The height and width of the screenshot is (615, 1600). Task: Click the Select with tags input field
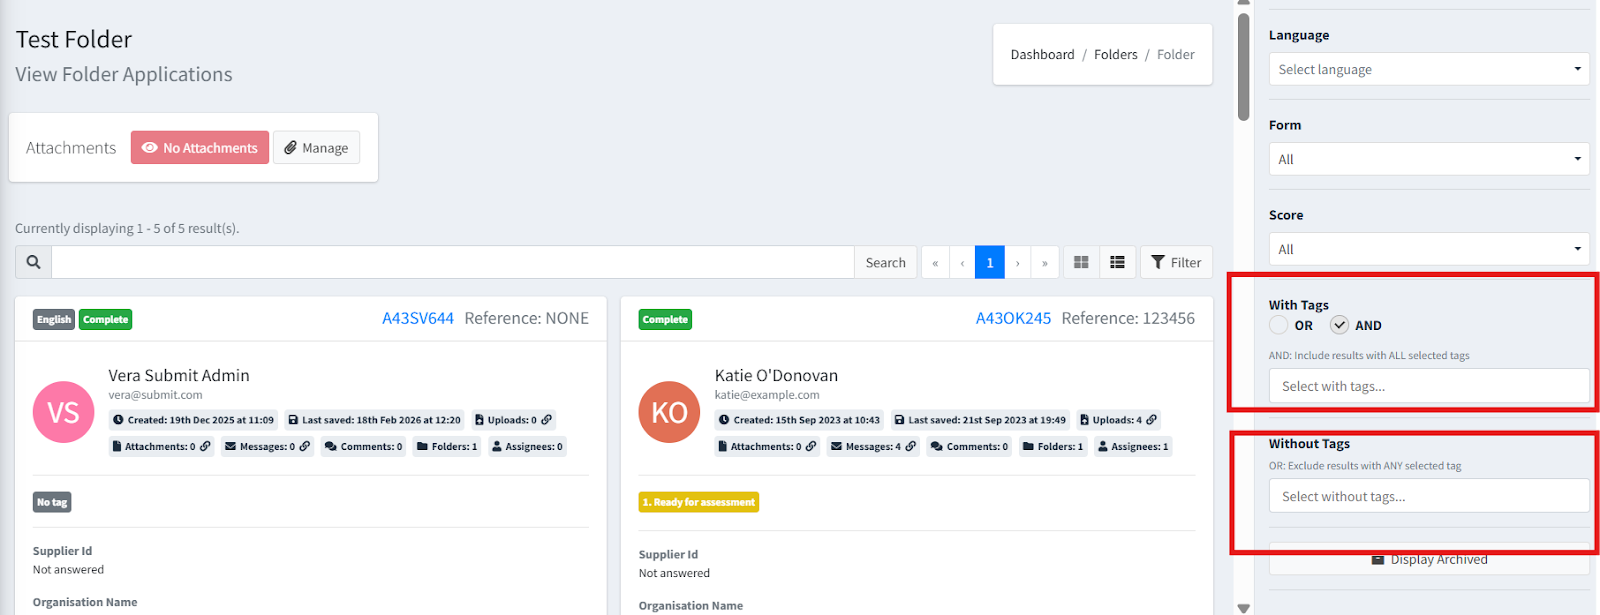1429,386
